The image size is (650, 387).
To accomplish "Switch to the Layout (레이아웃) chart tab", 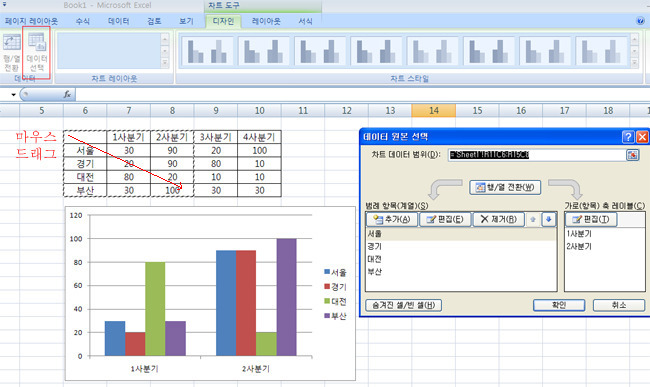I will (x=266, y=21).
